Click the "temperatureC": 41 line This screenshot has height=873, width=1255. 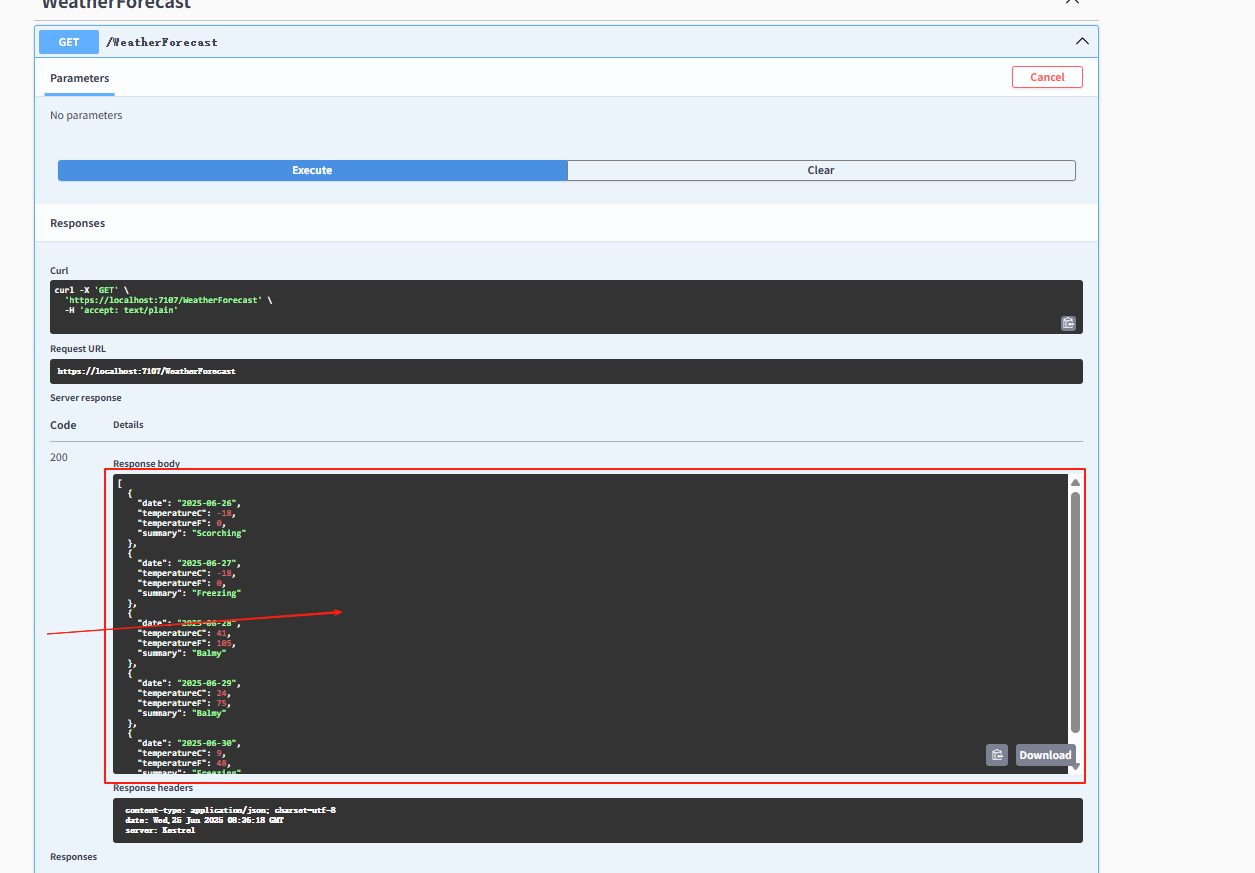(x=184, y=633)
